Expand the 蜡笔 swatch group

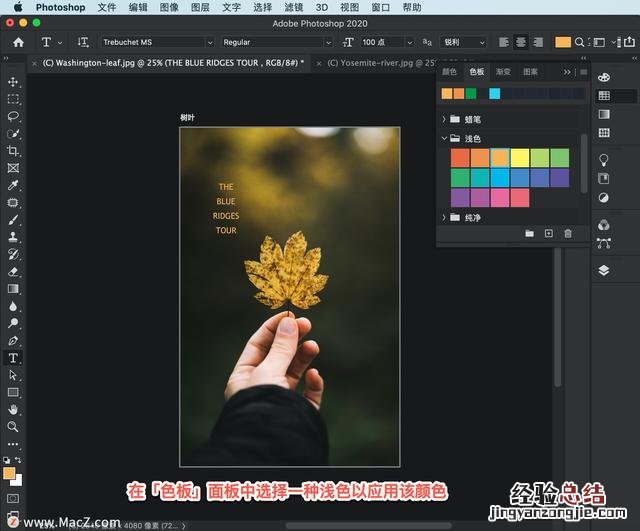click(x=443, y=119)
